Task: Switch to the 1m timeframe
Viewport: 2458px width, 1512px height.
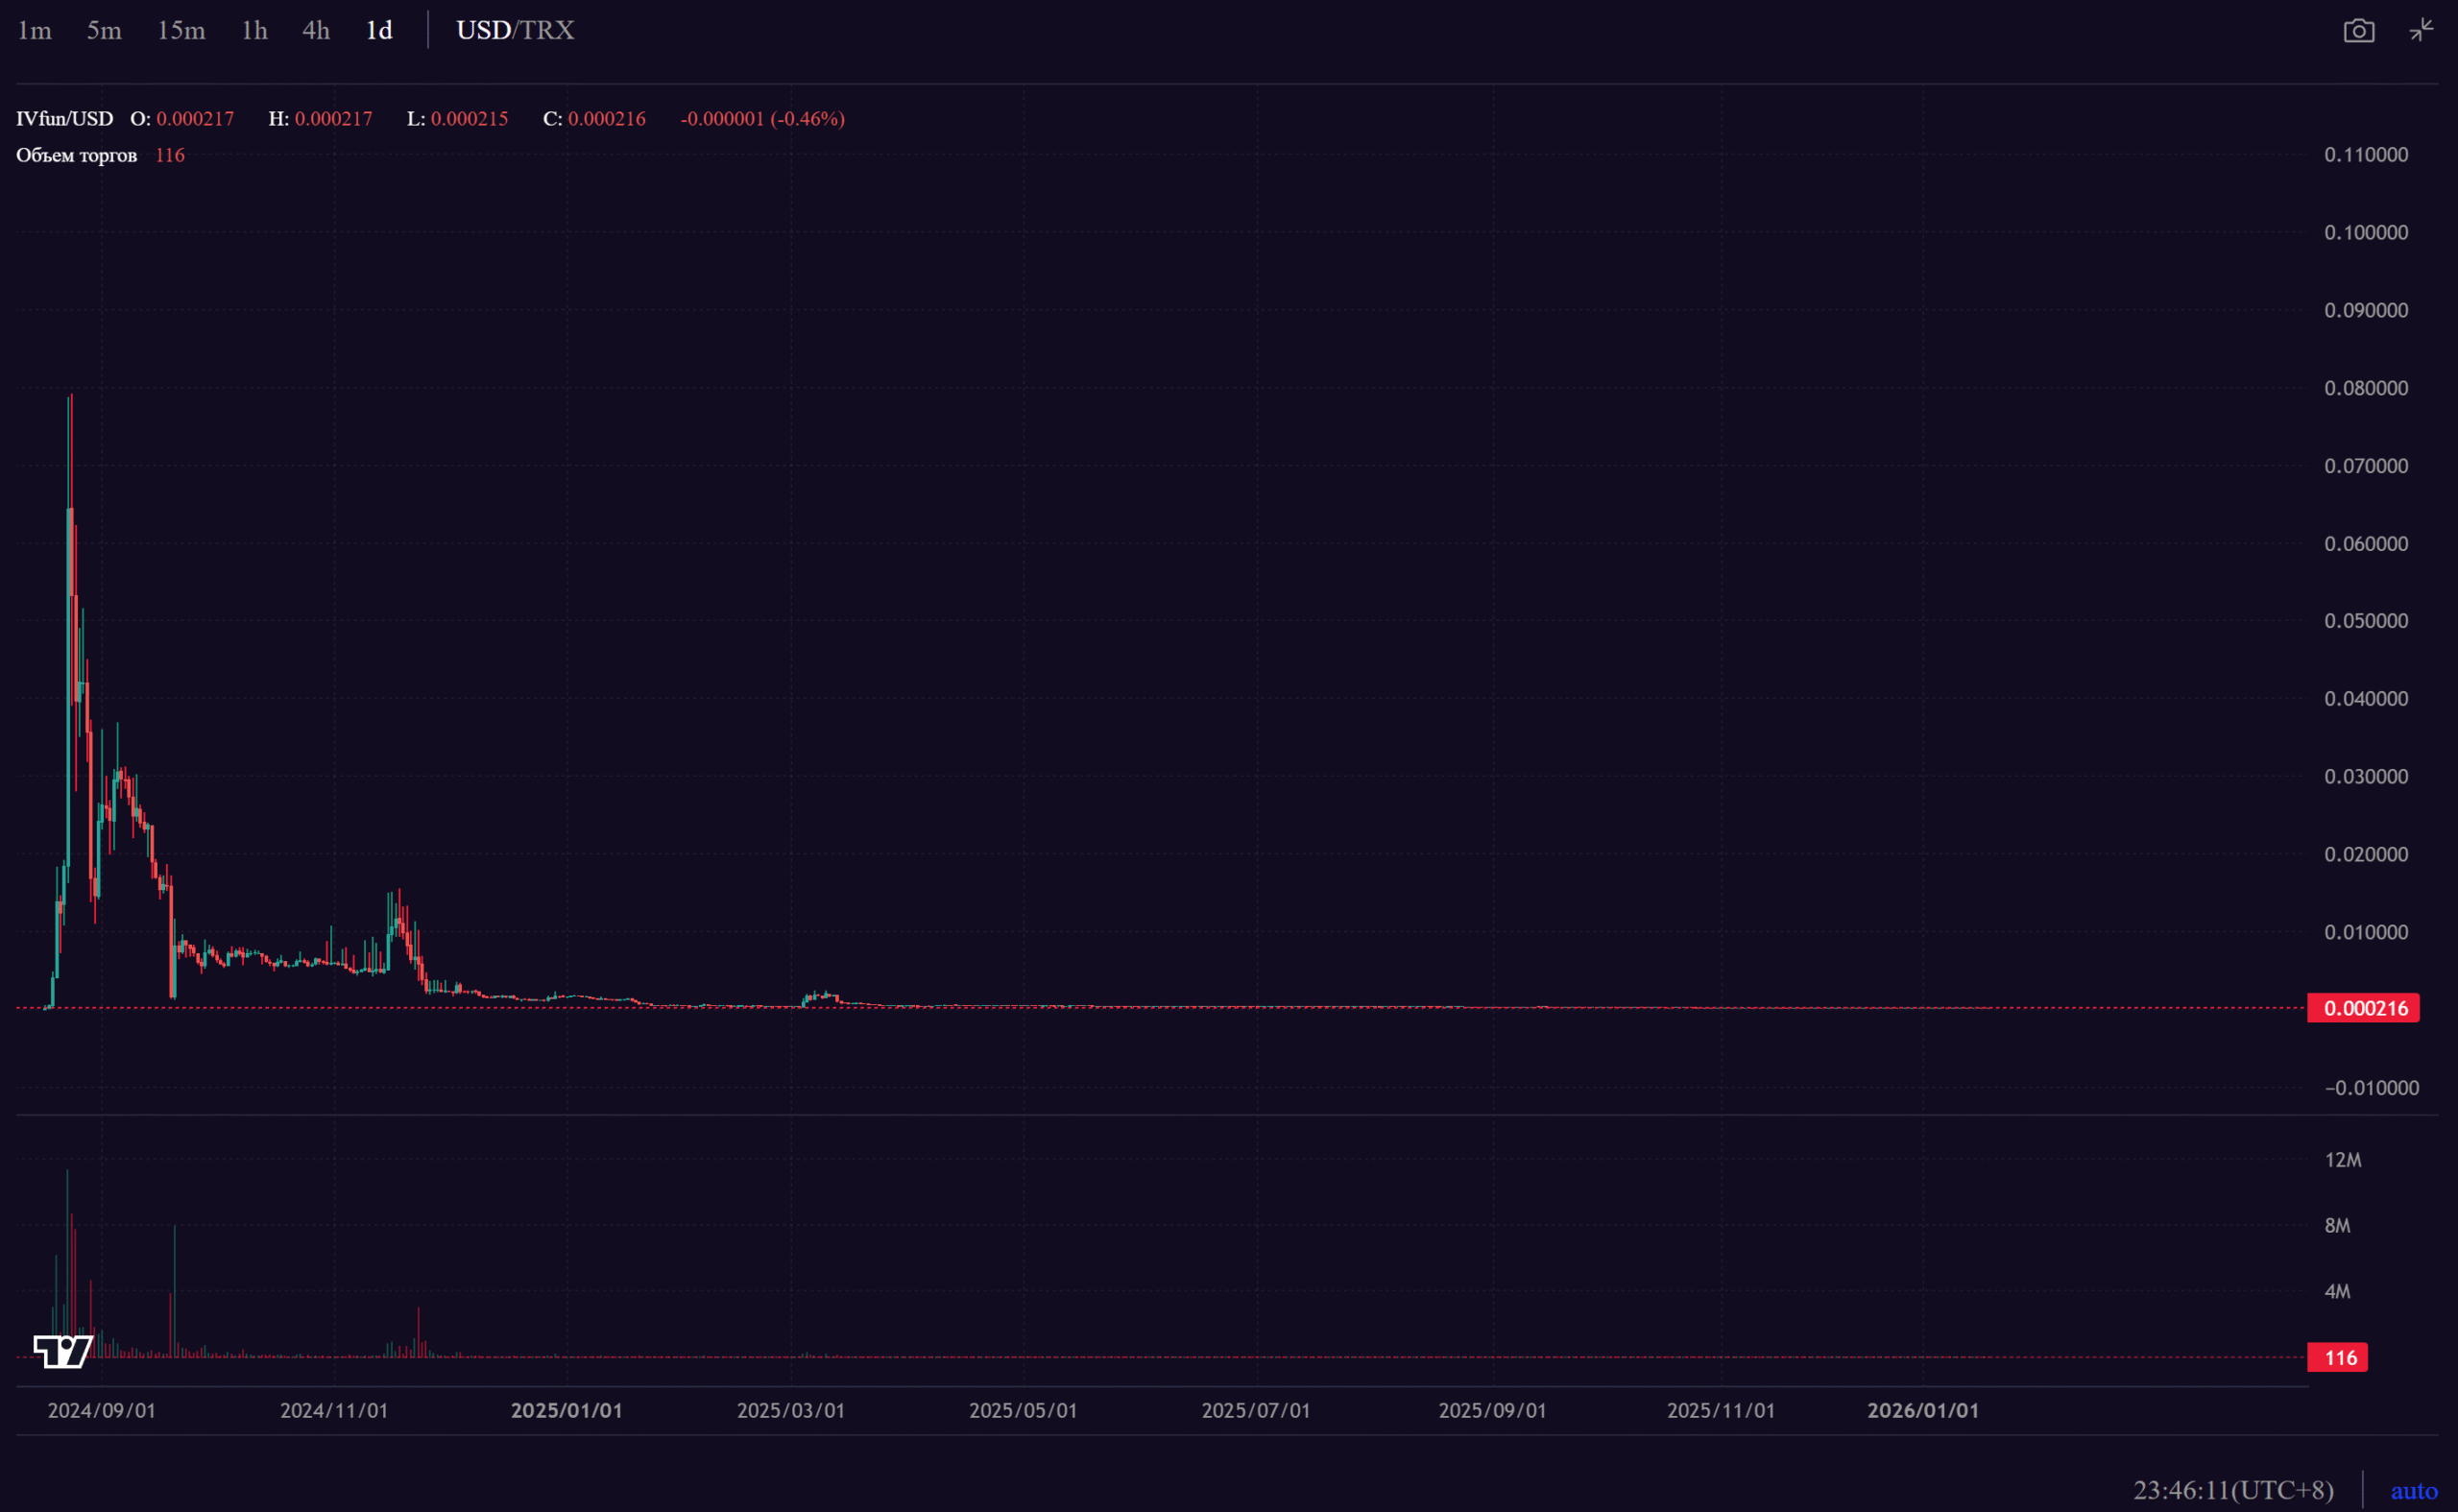Action: (x=35, y=31)
